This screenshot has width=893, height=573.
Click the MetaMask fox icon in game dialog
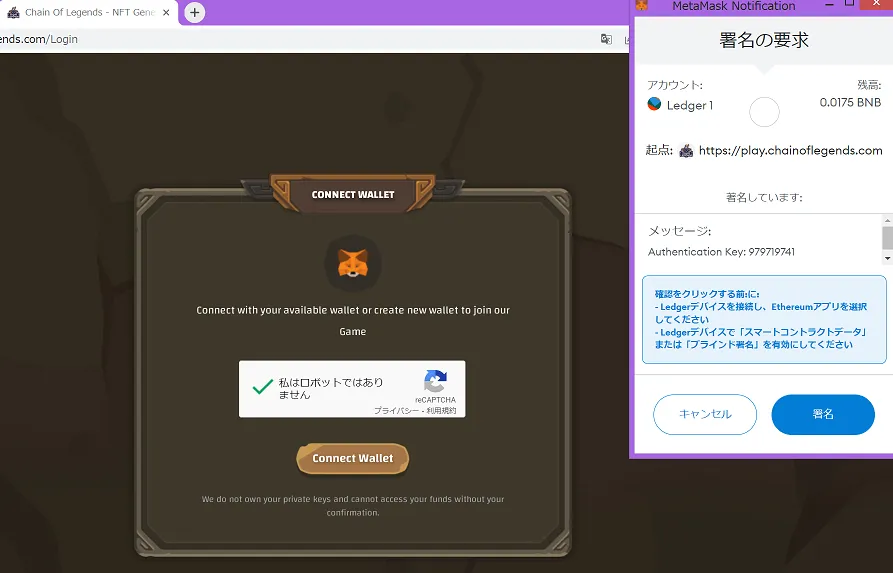click(x=353, y=264)
